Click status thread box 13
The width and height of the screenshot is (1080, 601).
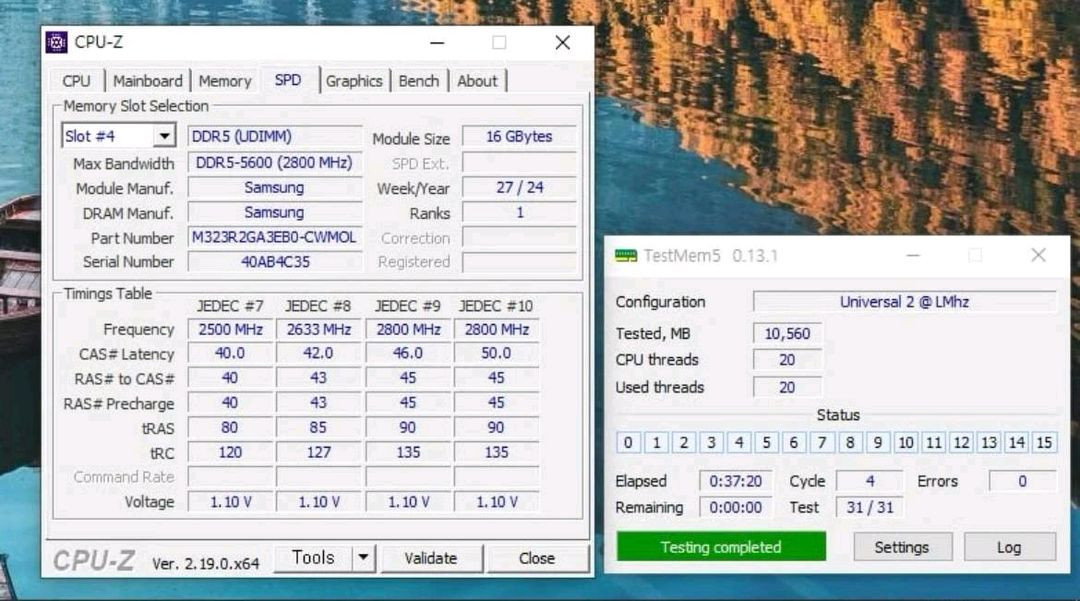(x=989, y=443)
